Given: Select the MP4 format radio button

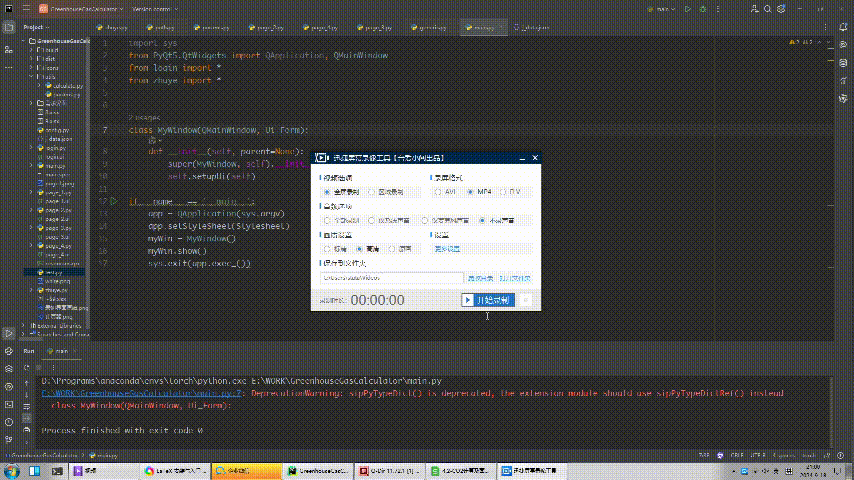Looking at the screenshot, I should coord(472,191).
